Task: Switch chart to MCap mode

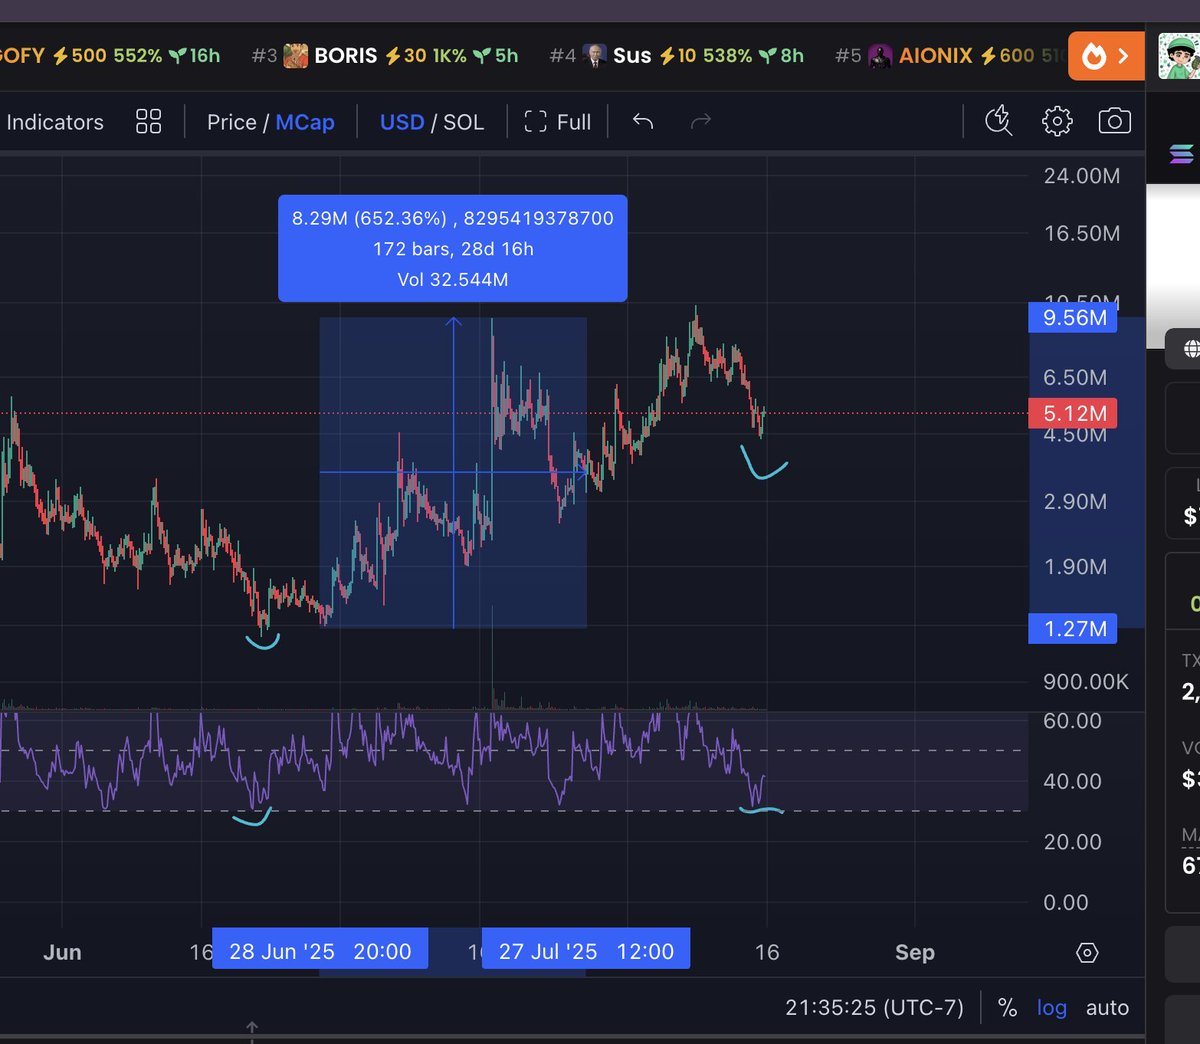Action: (305, 122)
